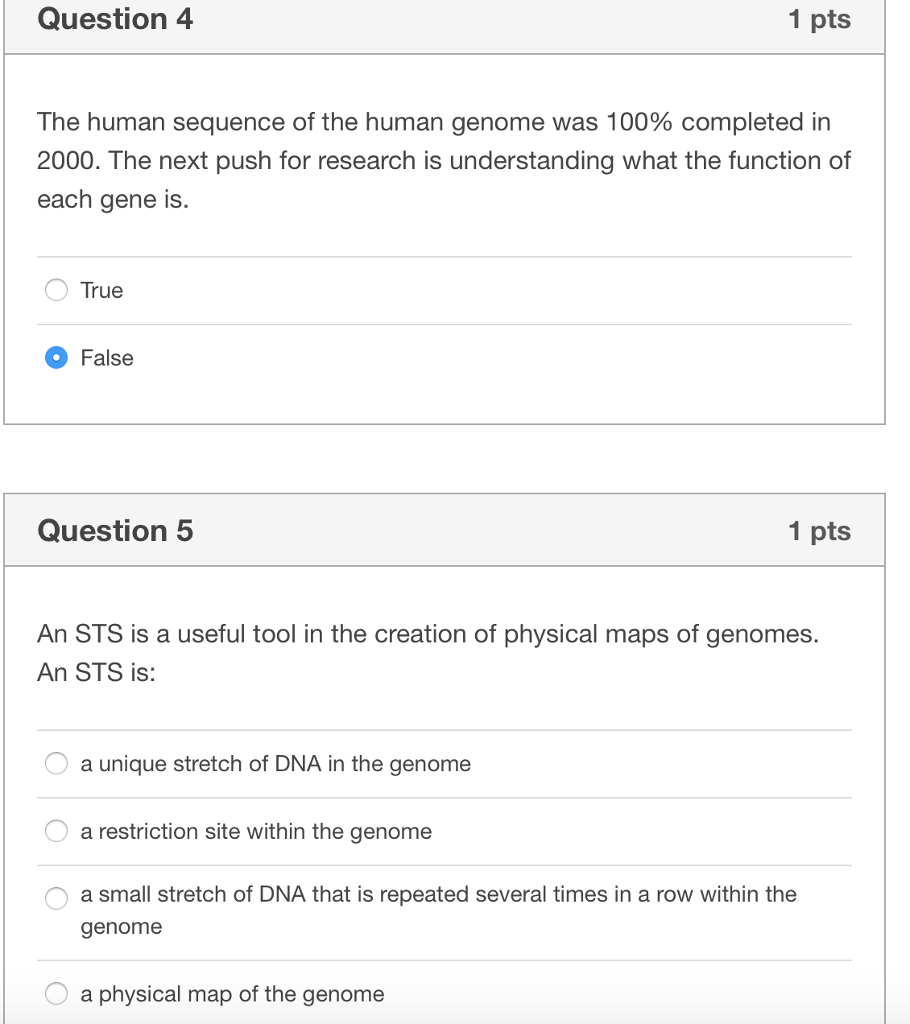Click the physical map answer text

[233, 993]
